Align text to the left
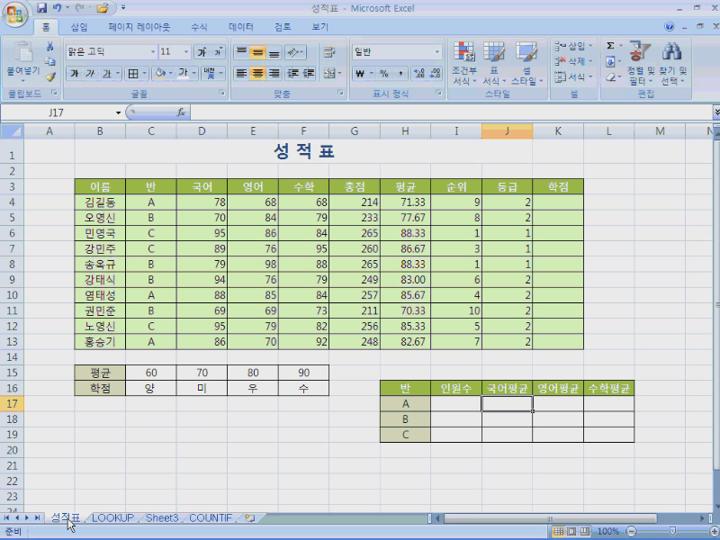This screenshot has width=720, height=540. (241, 73)
